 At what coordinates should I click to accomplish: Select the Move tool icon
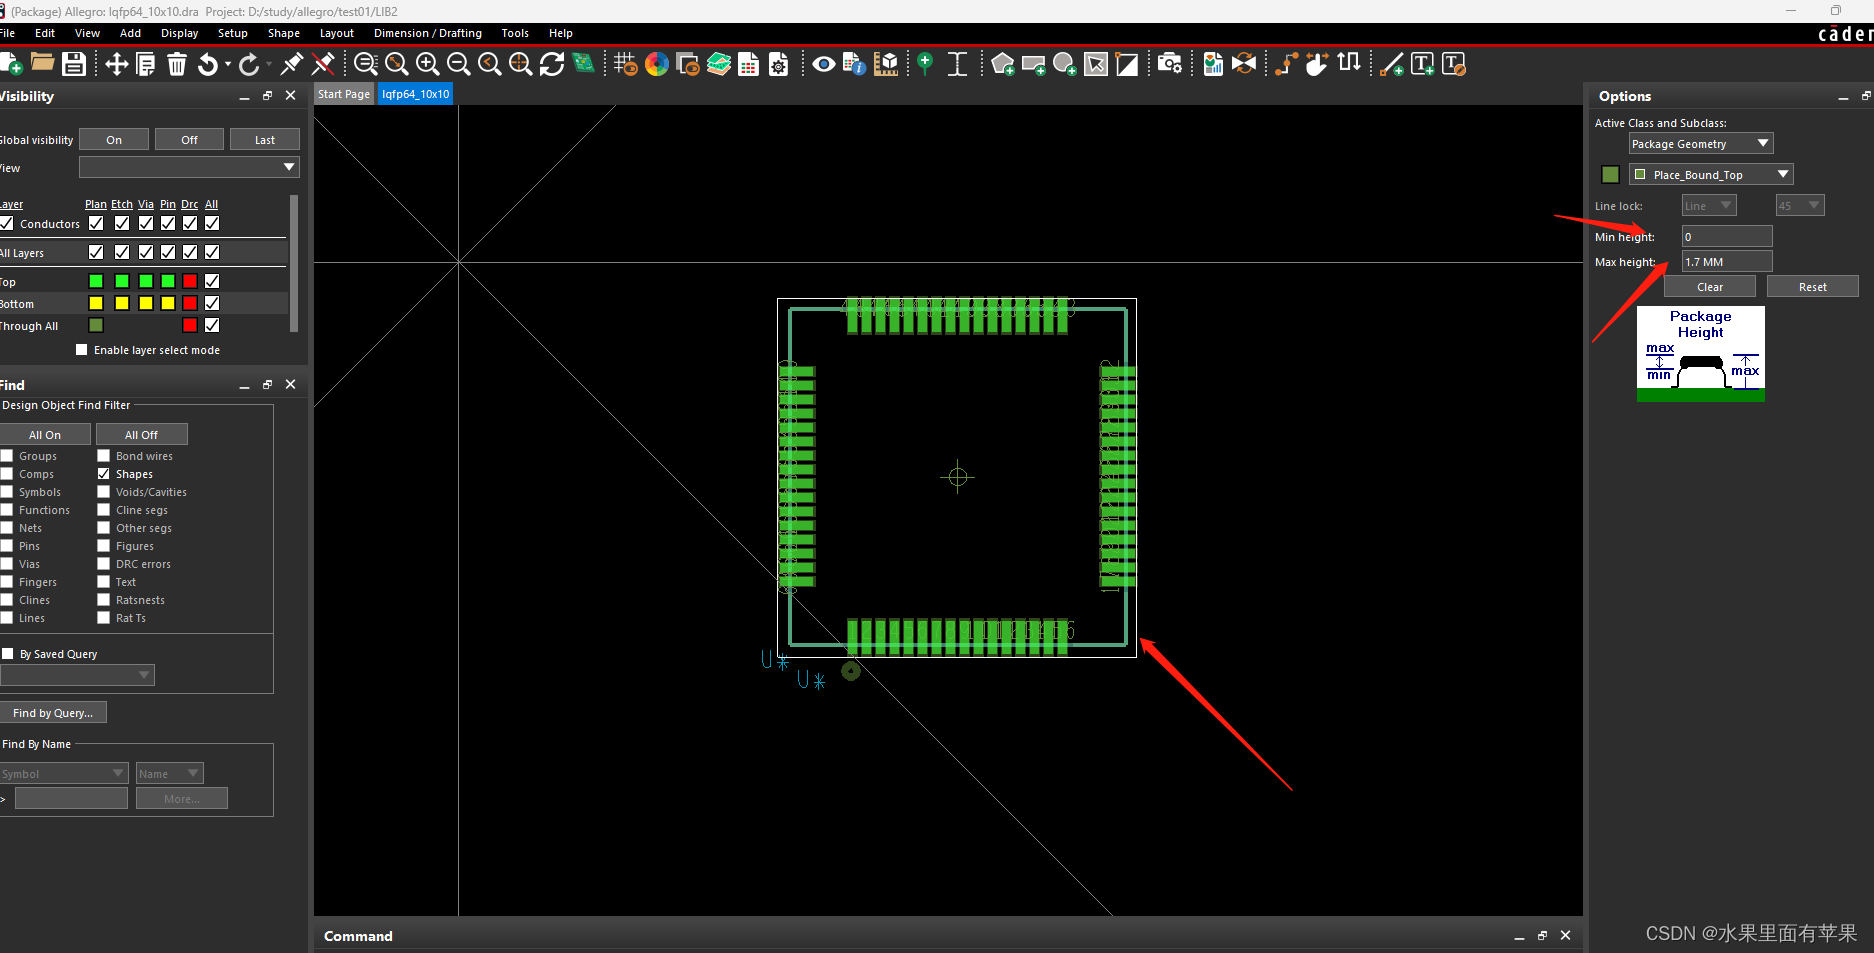(116, 65)
